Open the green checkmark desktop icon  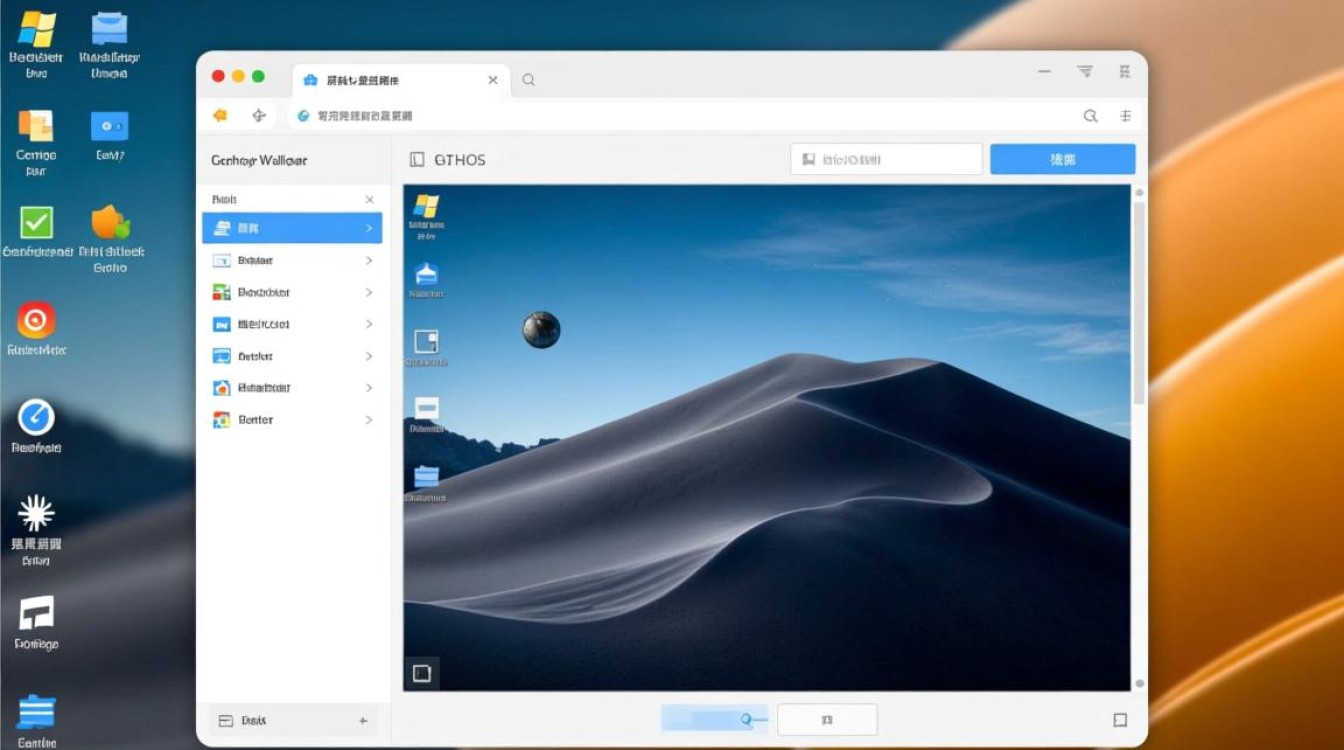pyautogui.click(x=36, y=222)
